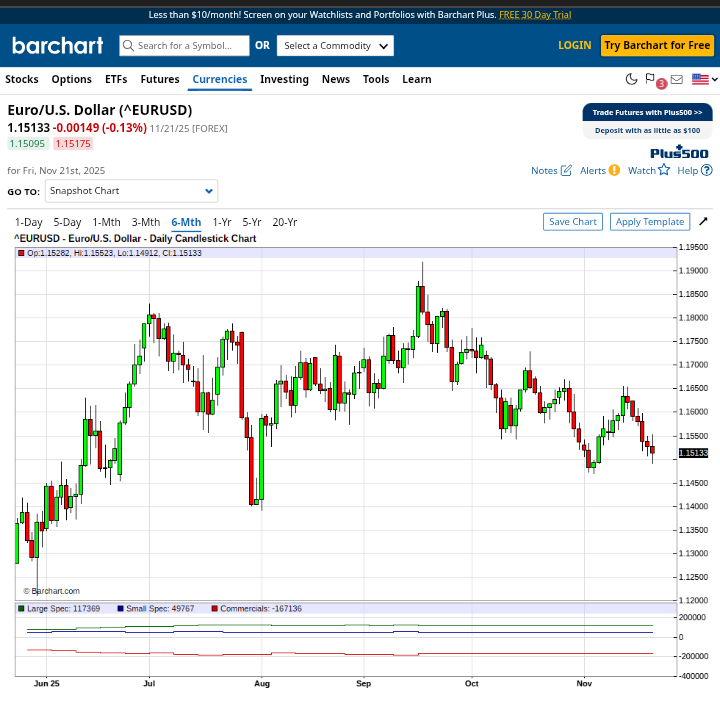This screenshot has width=720, height=712.
Task: Click the Large Spec: 117369 label
Action: pos(63,609)
